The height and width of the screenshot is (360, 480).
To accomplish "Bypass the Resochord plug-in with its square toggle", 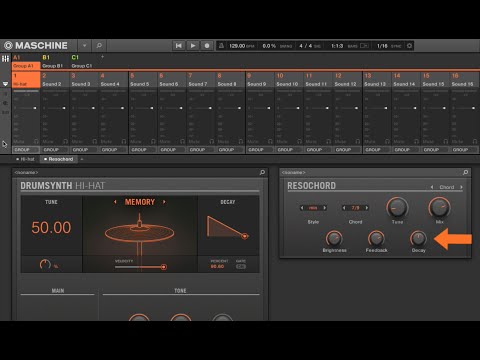I will [45, 159].
